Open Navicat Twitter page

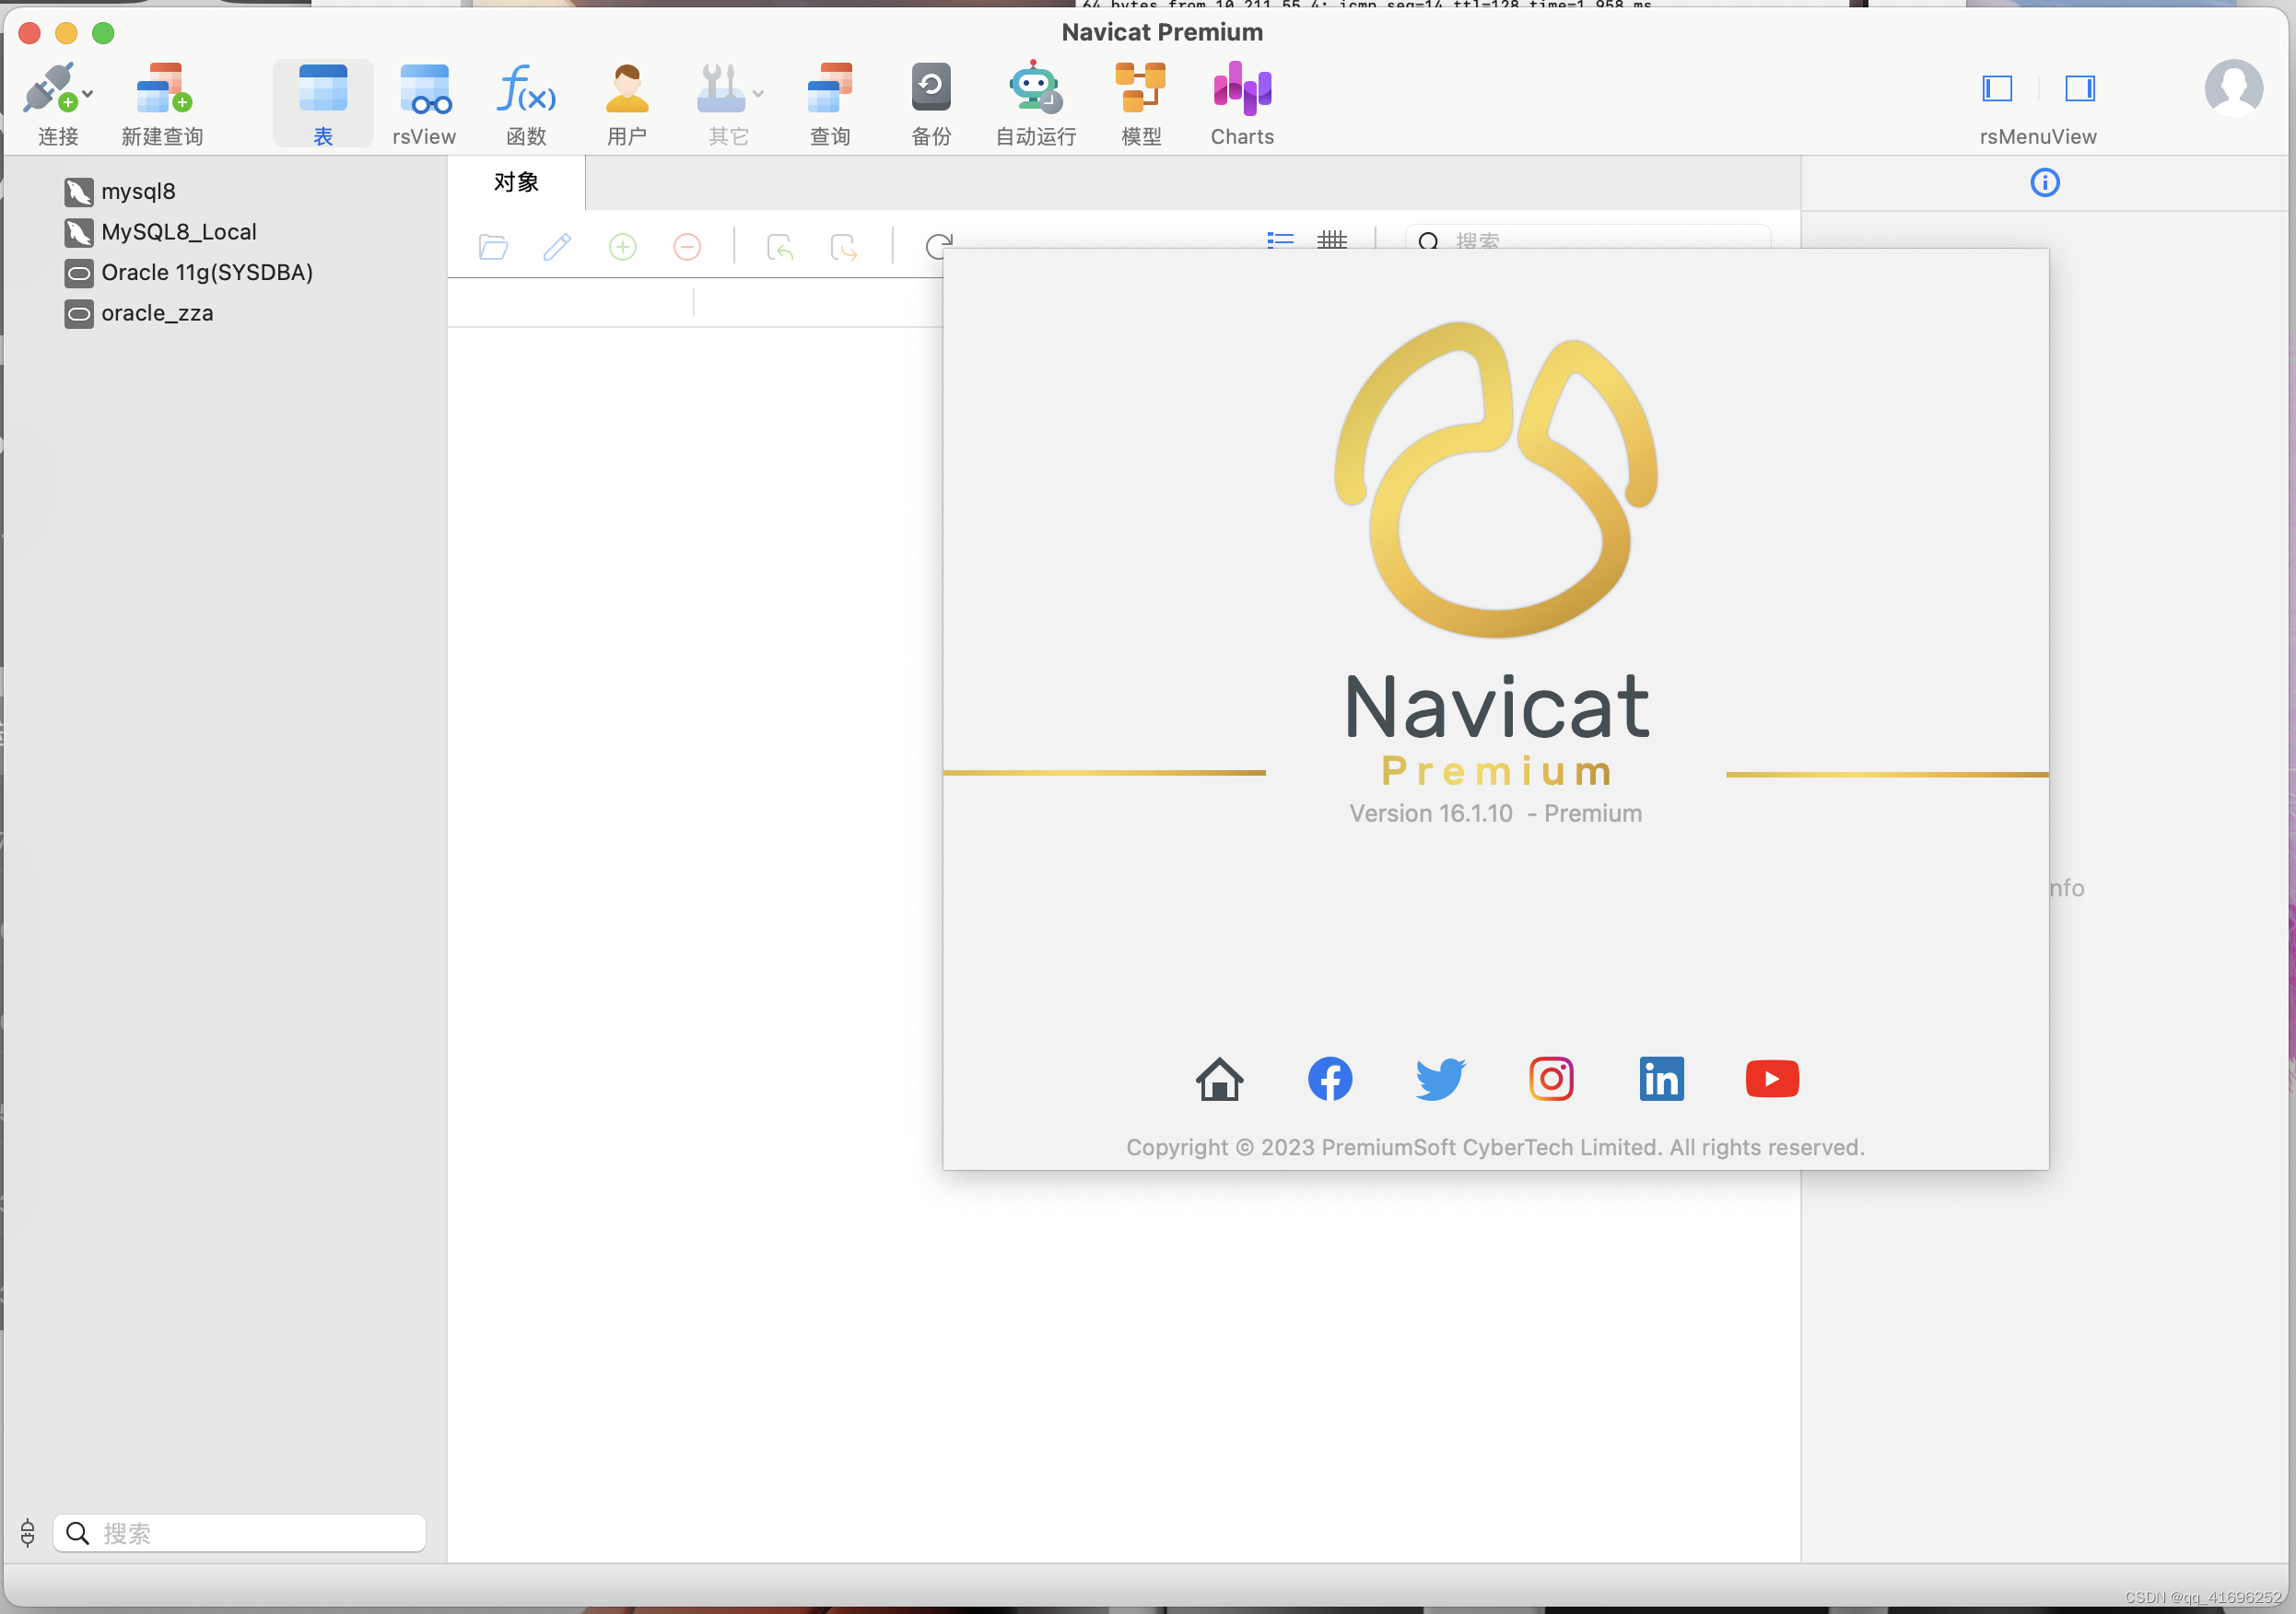pyautogui.click(x=1440, y=1078)
